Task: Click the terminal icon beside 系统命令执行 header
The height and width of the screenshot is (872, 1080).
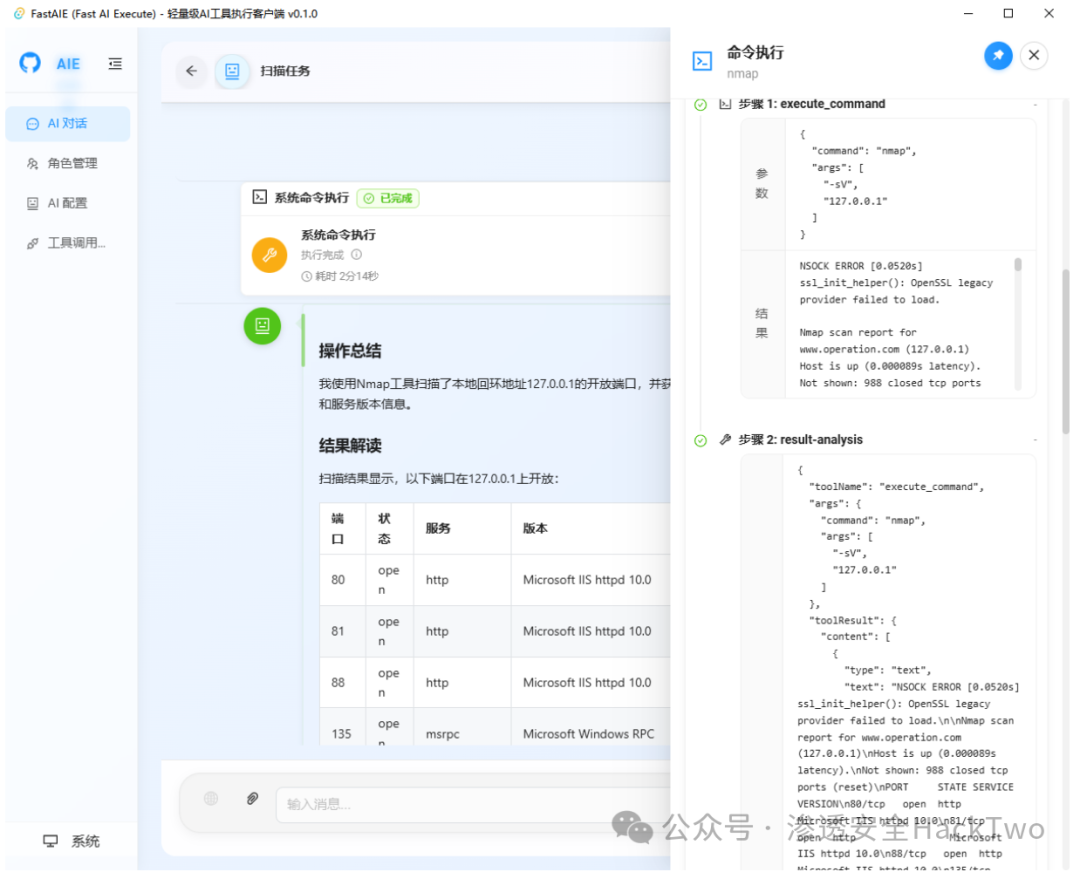Action: 260,197
